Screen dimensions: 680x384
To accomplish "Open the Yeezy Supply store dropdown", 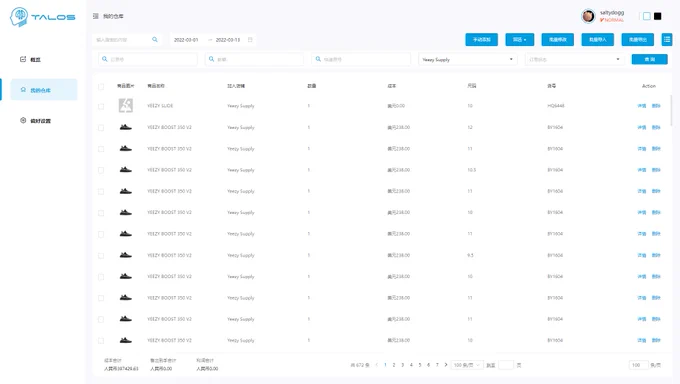I will (x=468, y=59).
